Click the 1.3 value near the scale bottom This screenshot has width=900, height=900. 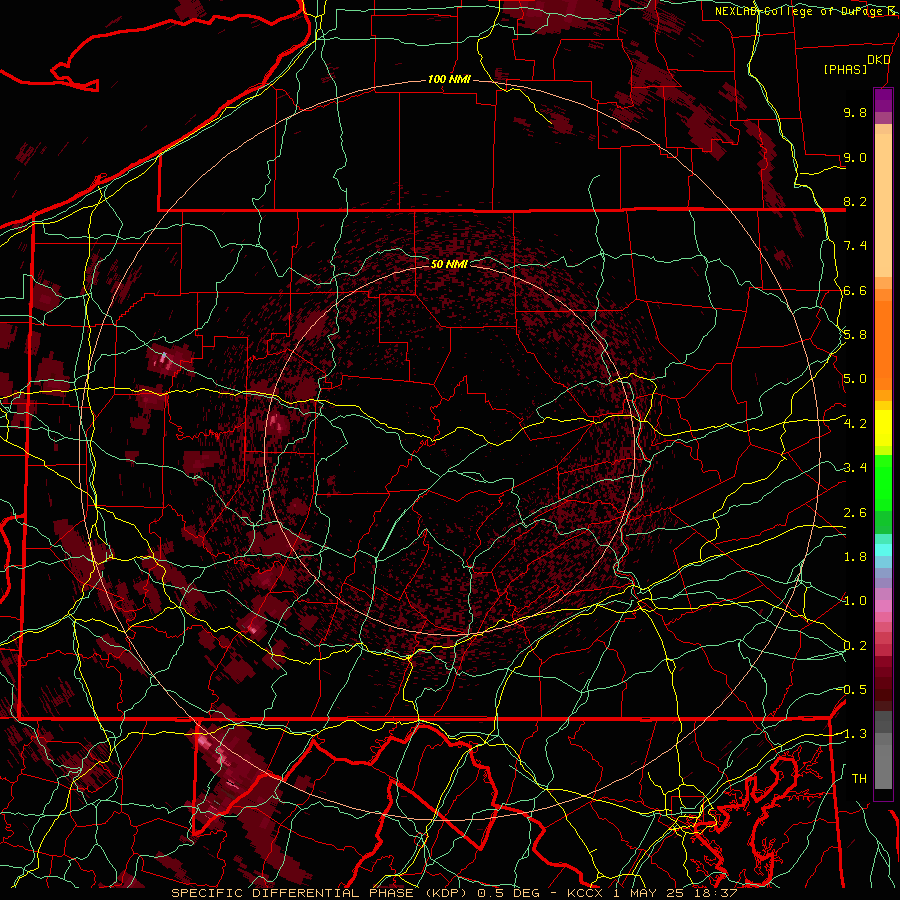pyautogui.click(x=855, y=734)
